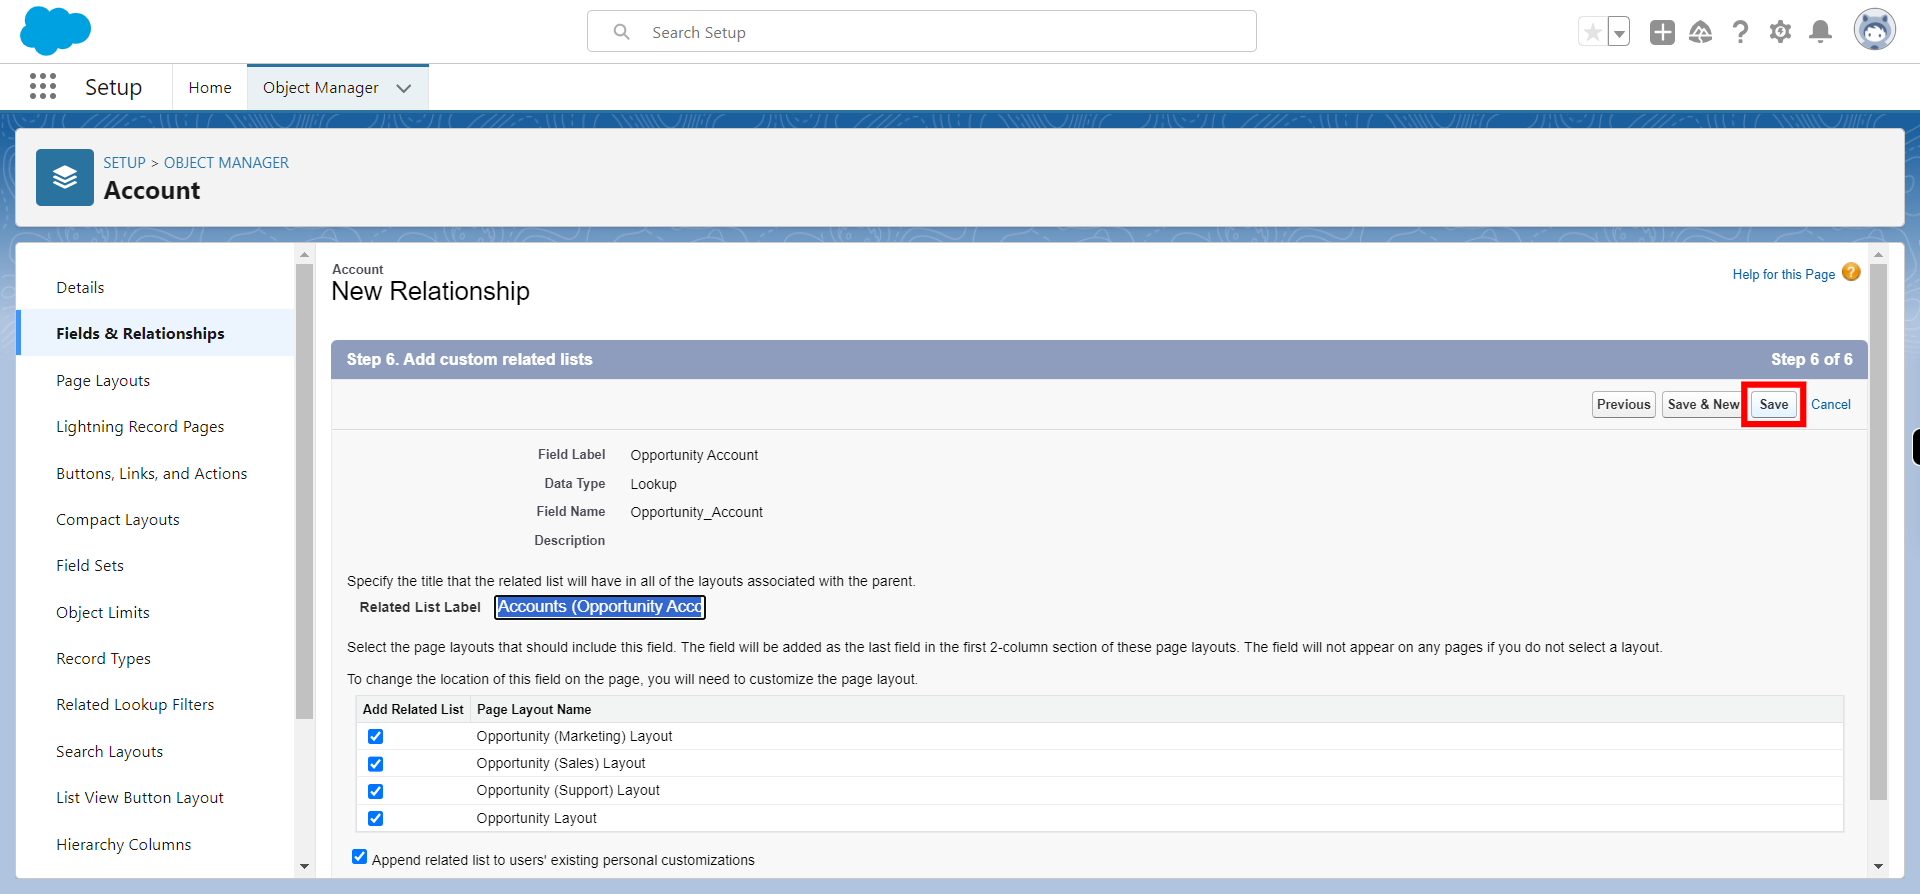The image size is (1920, 894).
Task: Open Fields & Relationships in sidebar
Action: 140,334
